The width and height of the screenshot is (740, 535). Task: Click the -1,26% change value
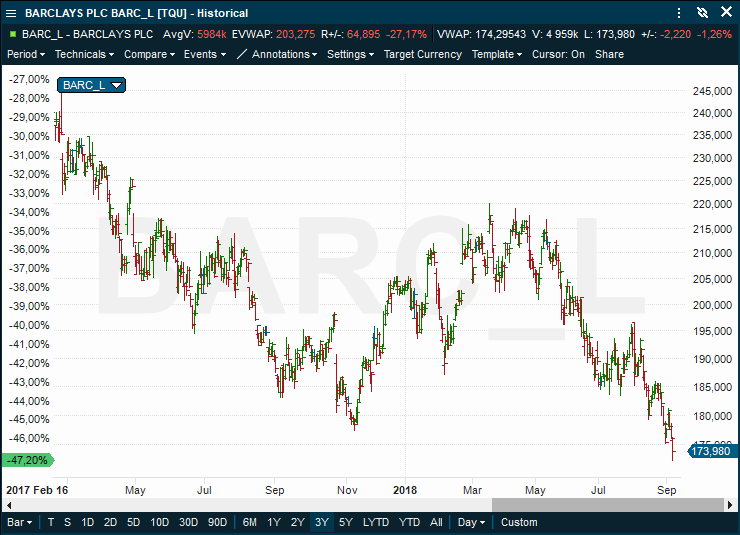715,34
